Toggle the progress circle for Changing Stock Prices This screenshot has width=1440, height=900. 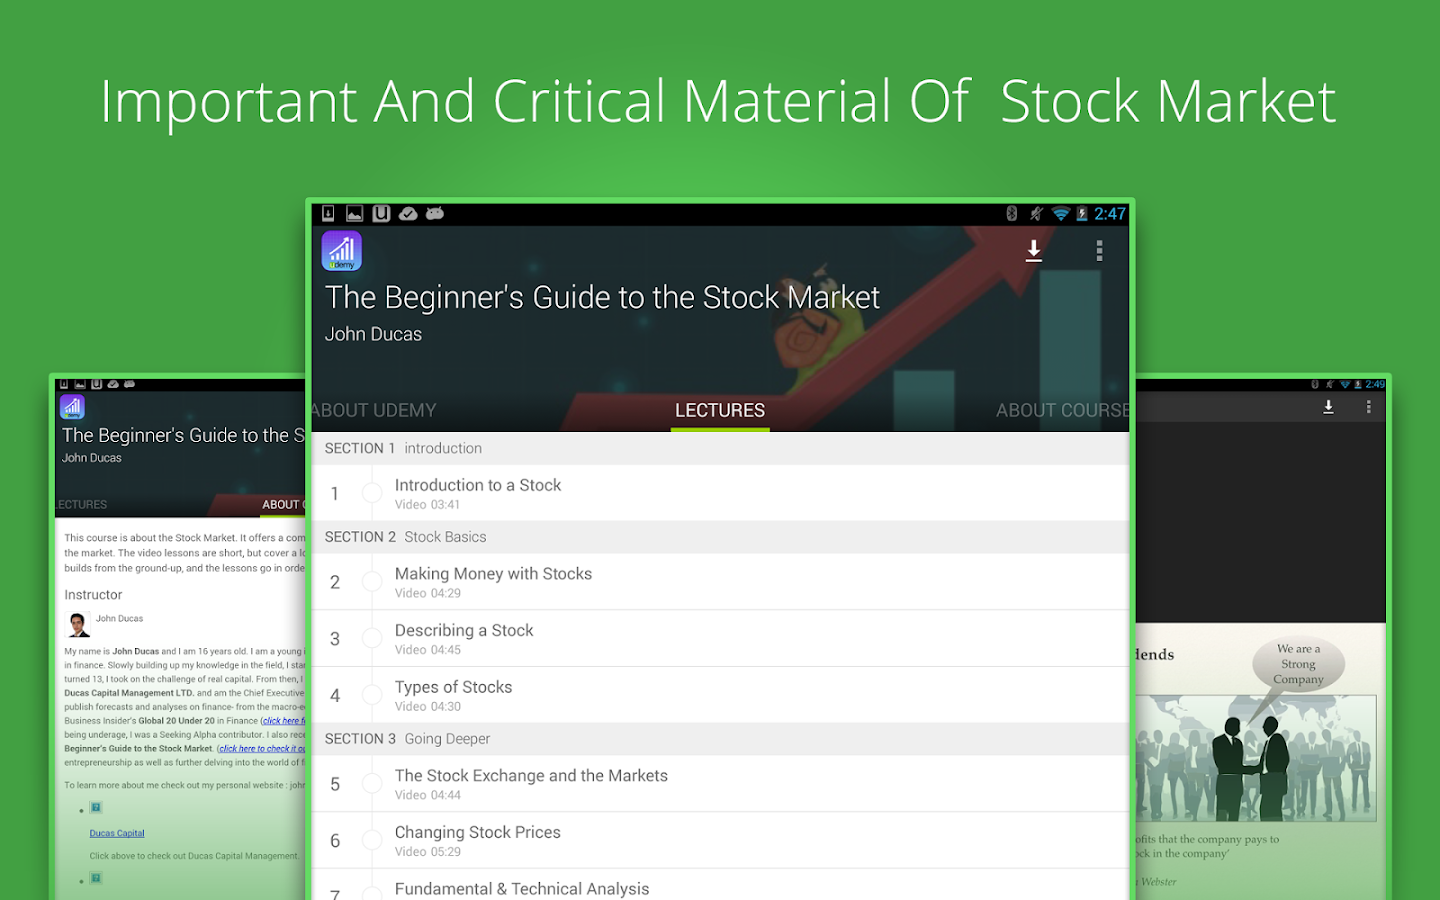point(371,840)
